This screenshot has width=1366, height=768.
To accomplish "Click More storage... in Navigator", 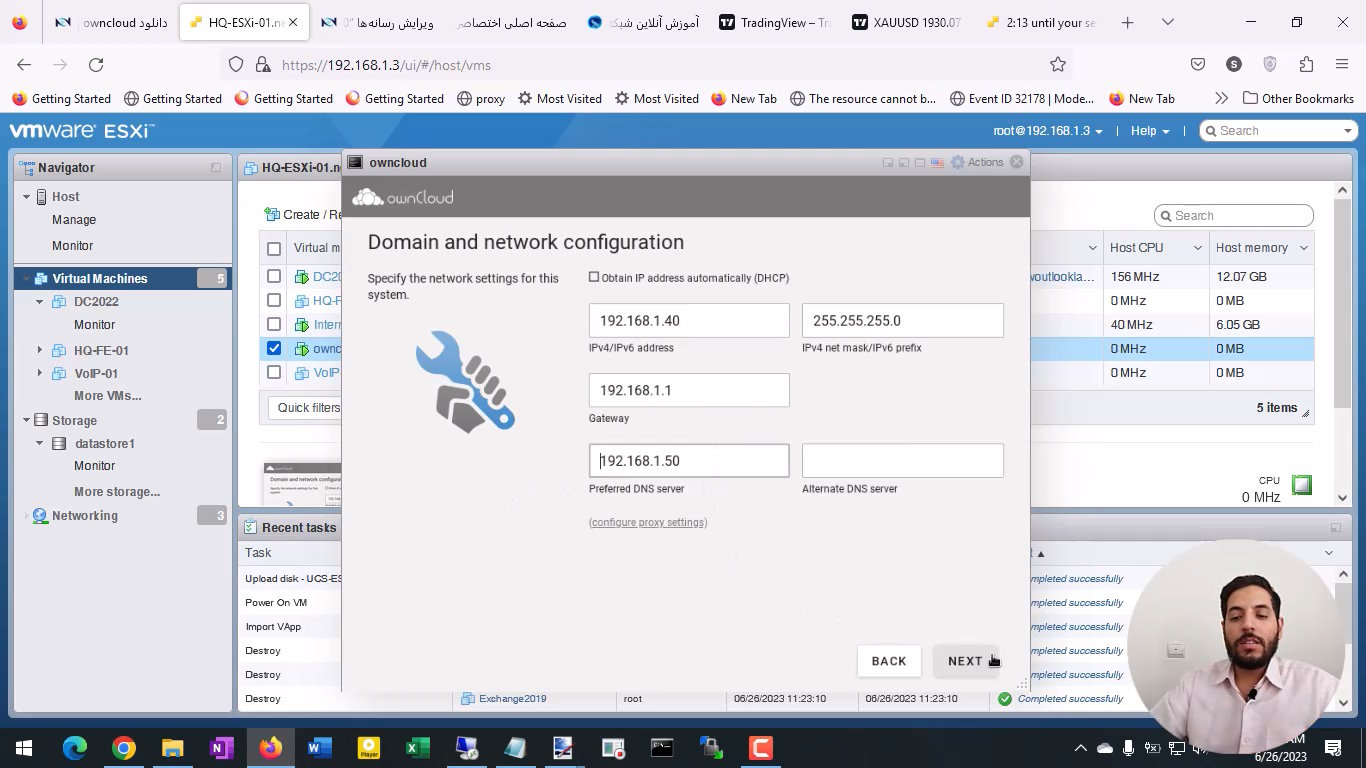I will (x=117, y=492).
